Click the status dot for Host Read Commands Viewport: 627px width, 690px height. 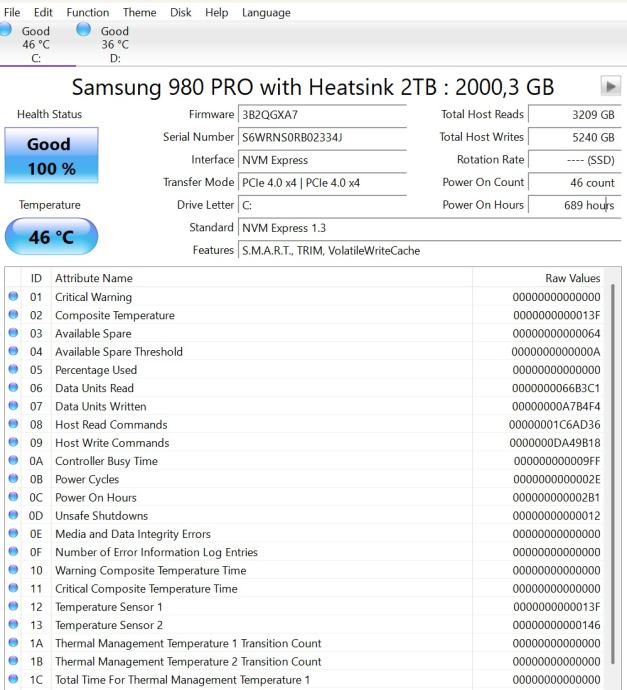coord(13,424)
